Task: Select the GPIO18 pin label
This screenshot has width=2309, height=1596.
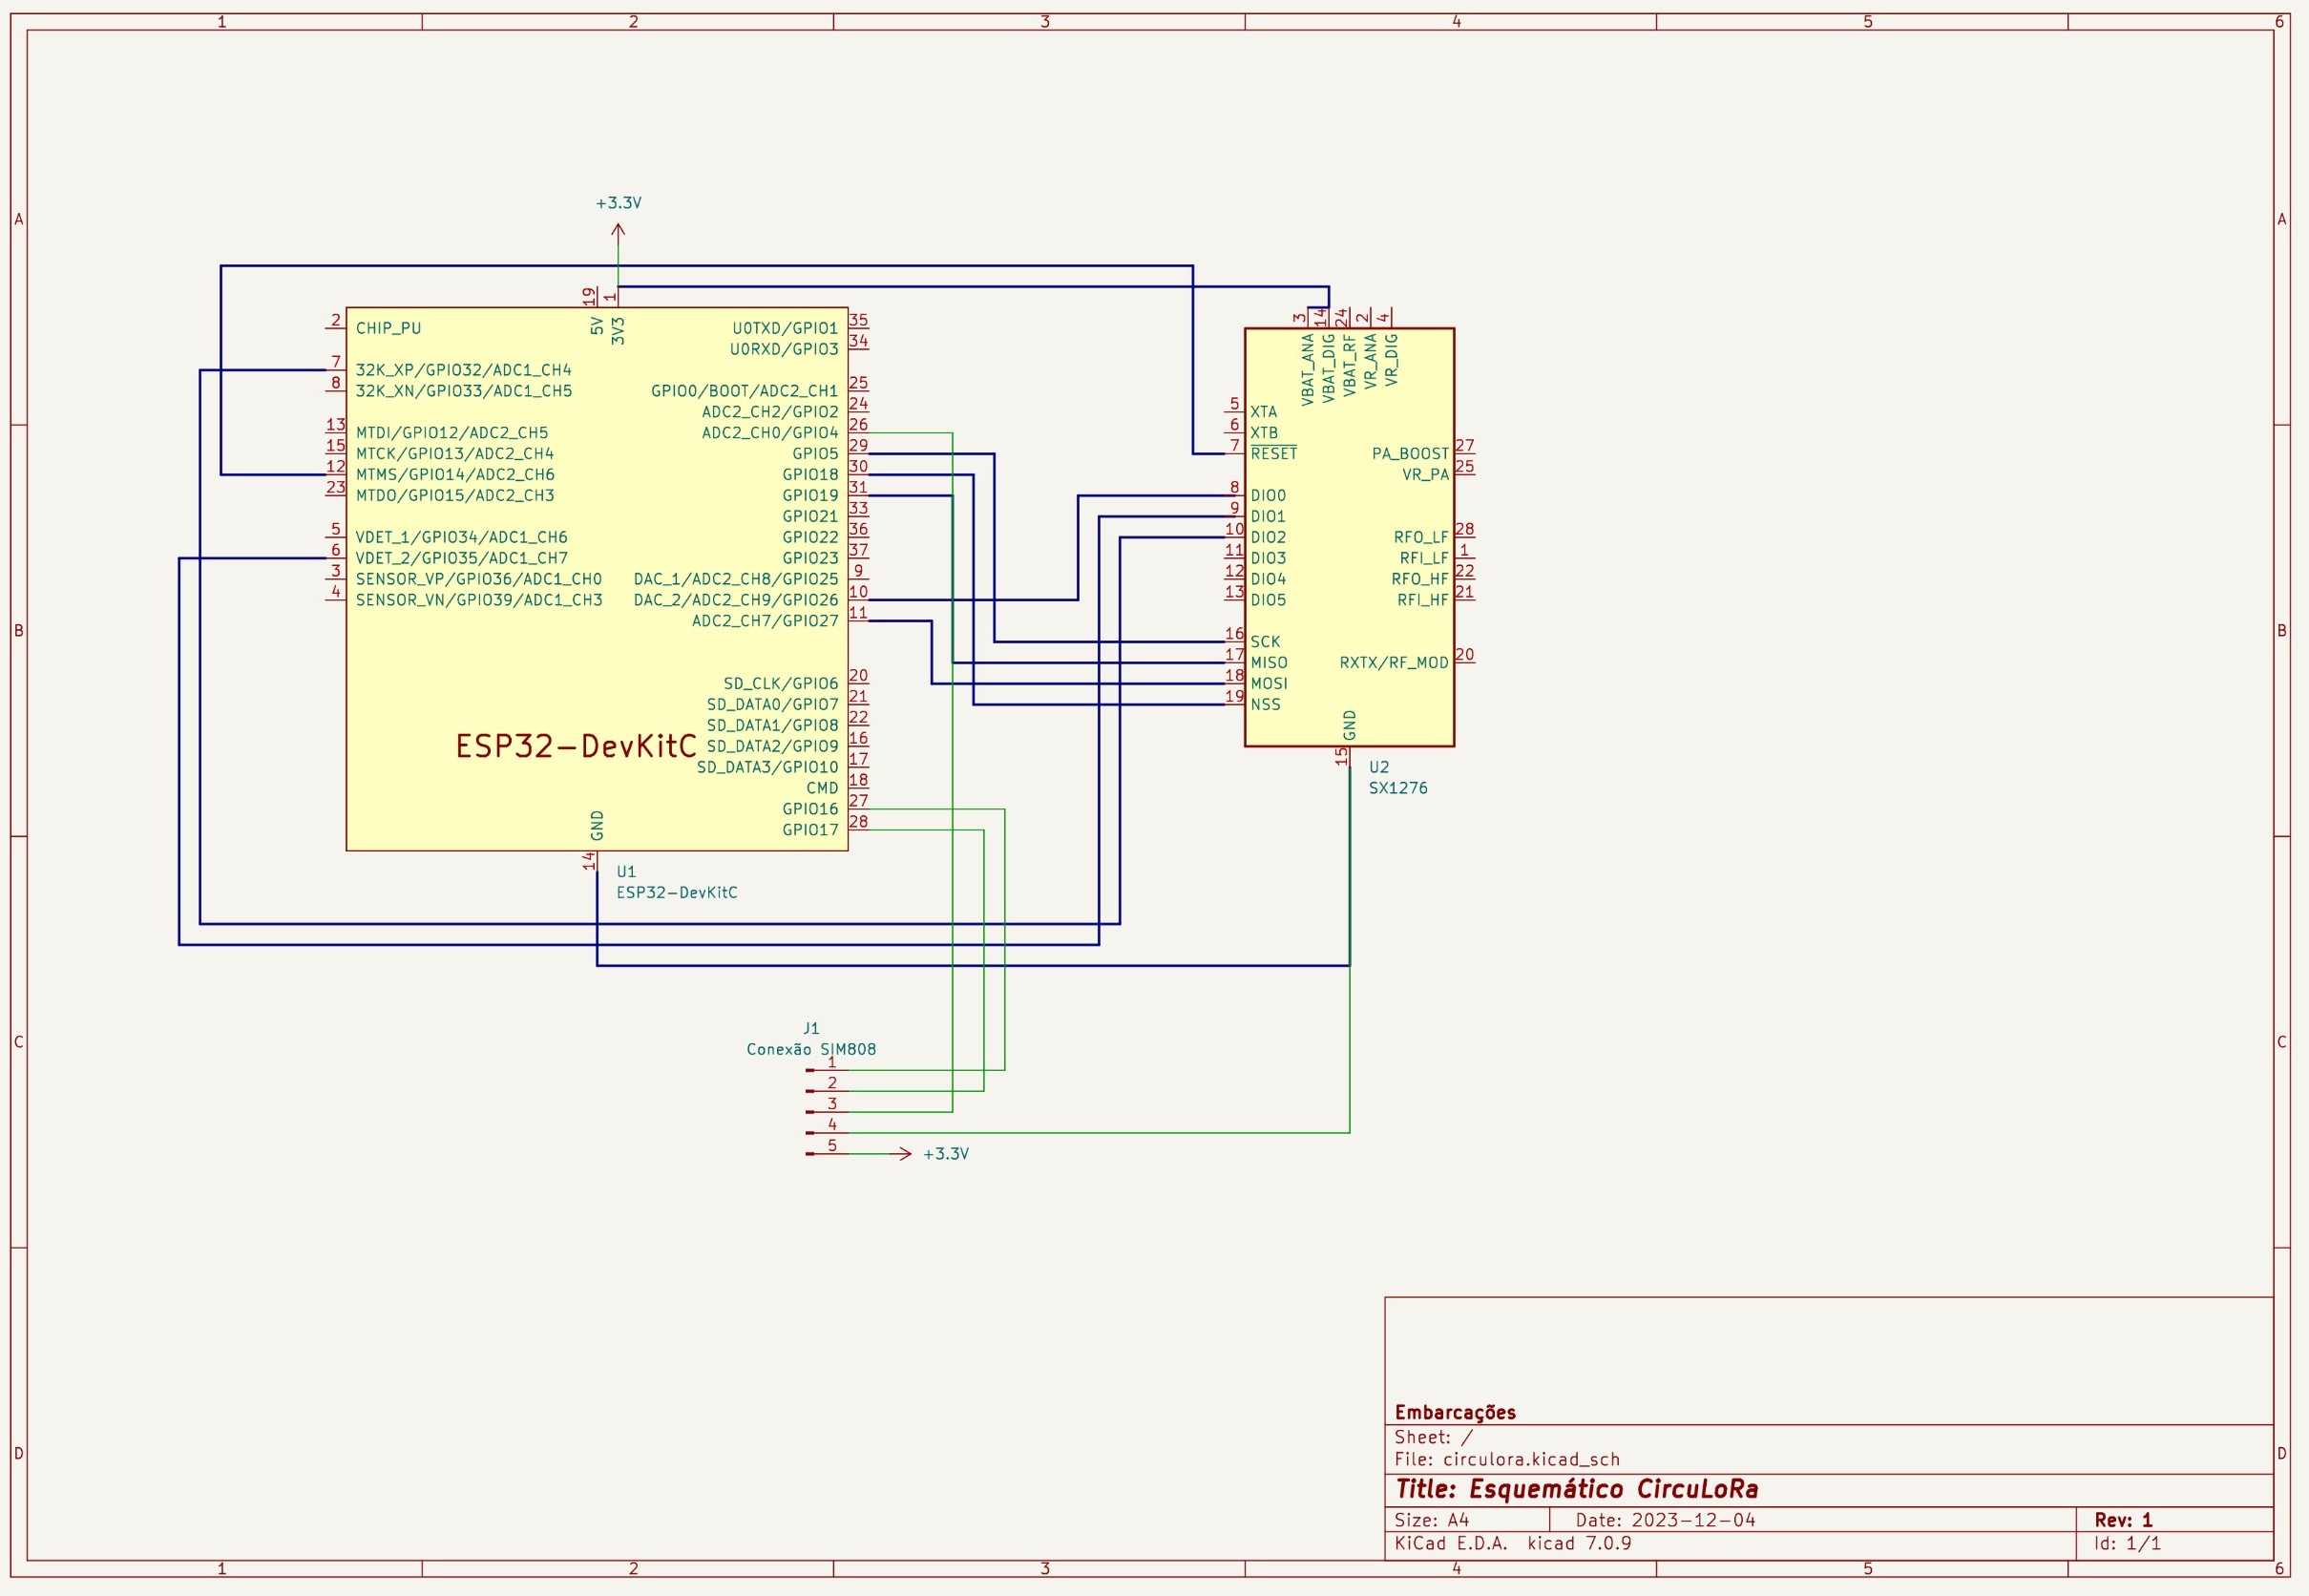Action: (x=810, y=474)
